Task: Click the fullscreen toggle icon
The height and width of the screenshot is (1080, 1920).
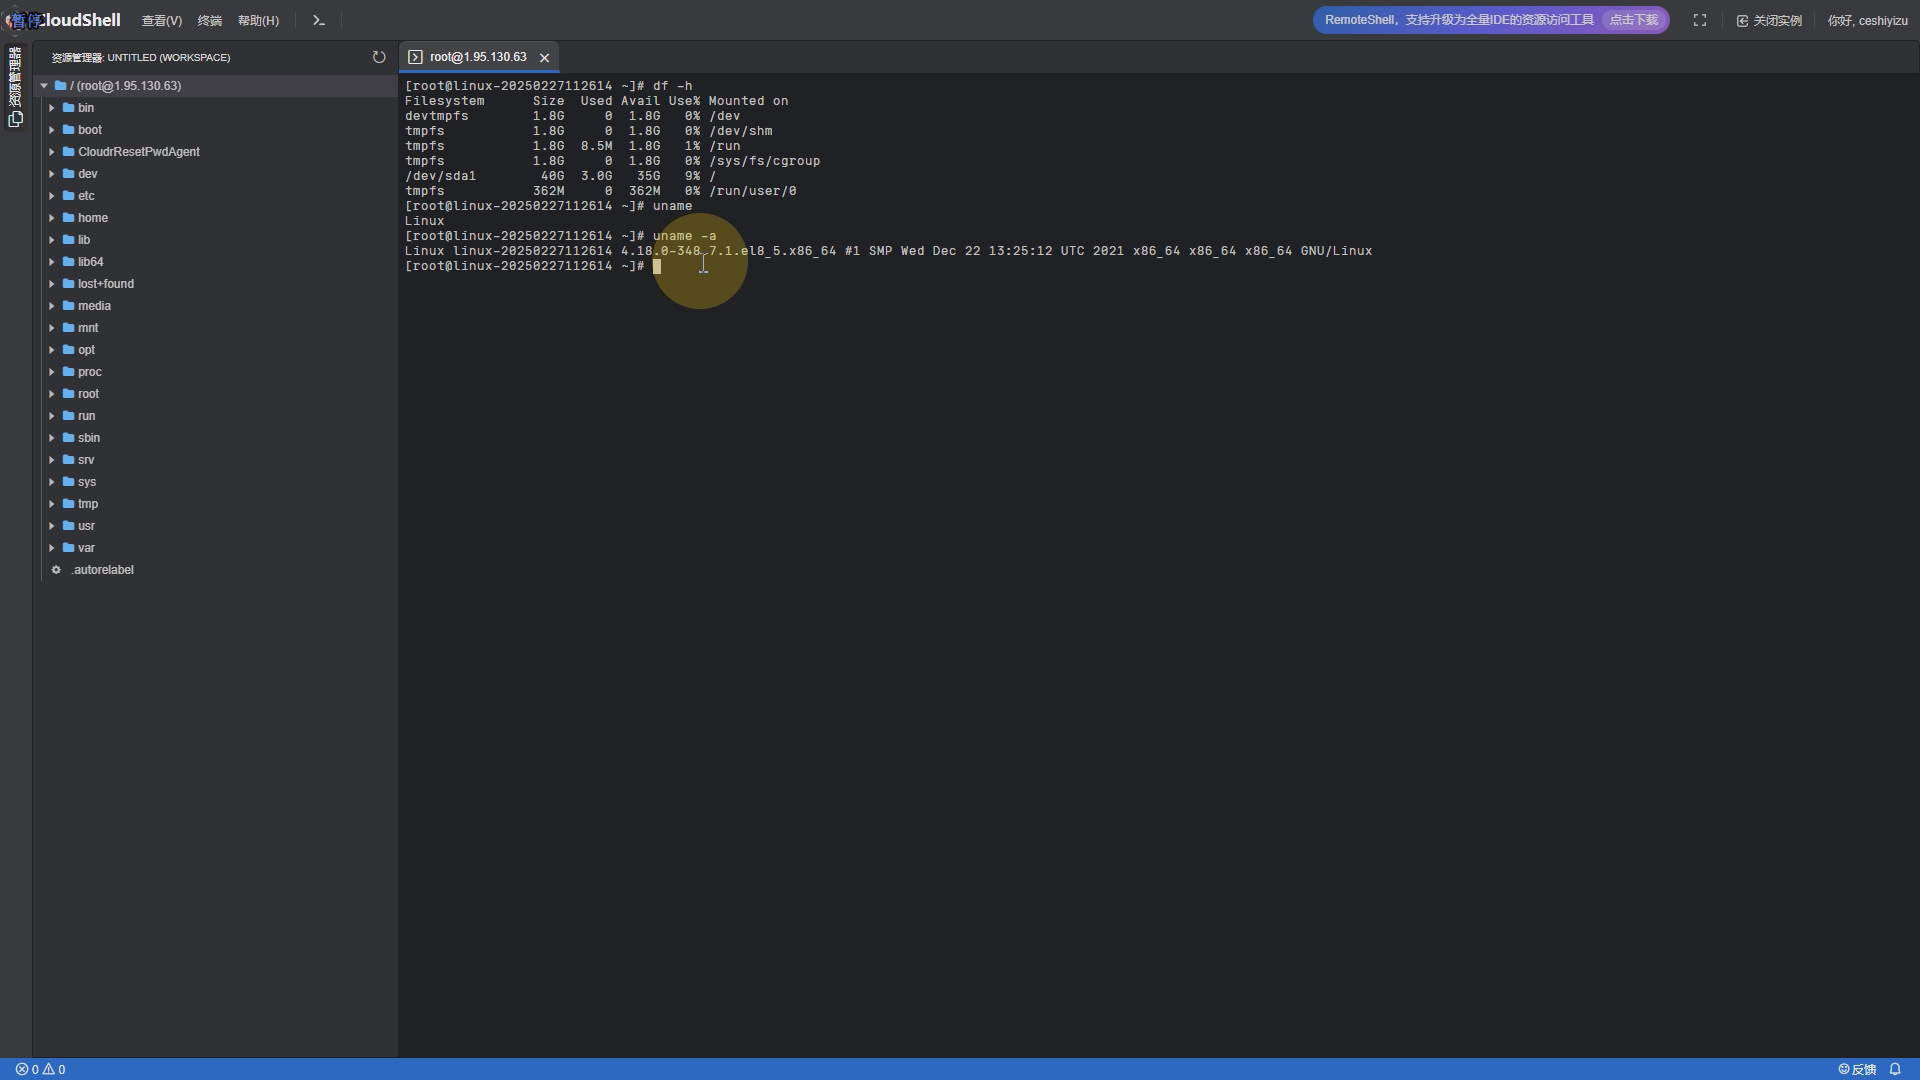Action: (1700, 20)
